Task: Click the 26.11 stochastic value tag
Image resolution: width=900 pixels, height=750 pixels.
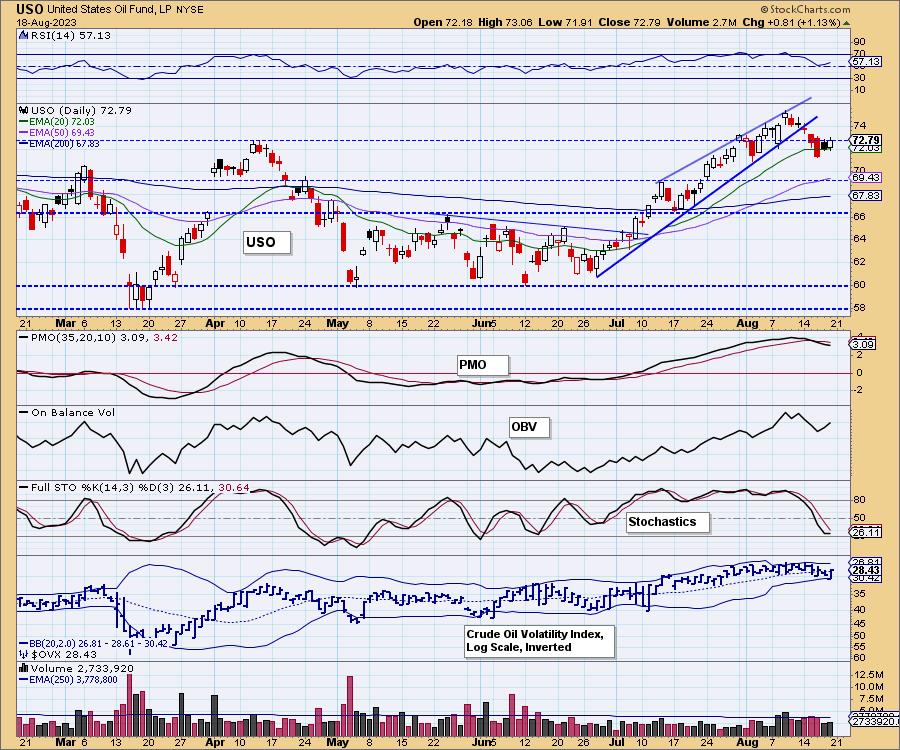Action: 865,533
